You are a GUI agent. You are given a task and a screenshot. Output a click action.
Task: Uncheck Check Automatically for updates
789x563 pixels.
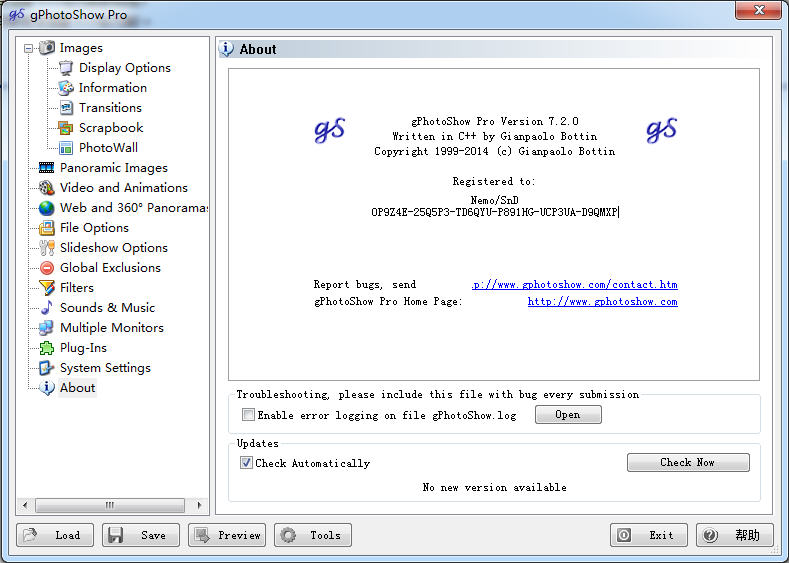246,462
